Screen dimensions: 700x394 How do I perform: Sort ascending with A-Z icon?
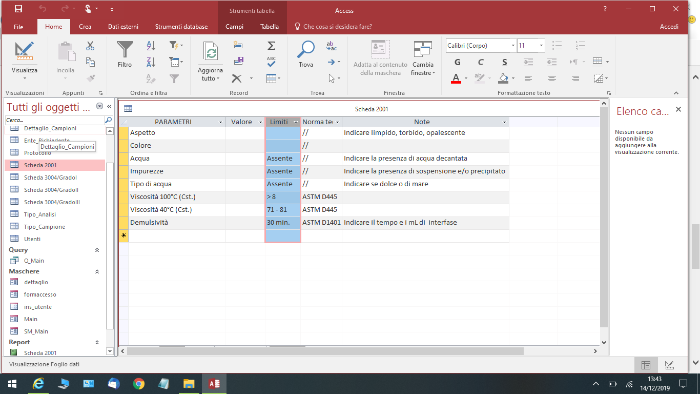(151, 46)
